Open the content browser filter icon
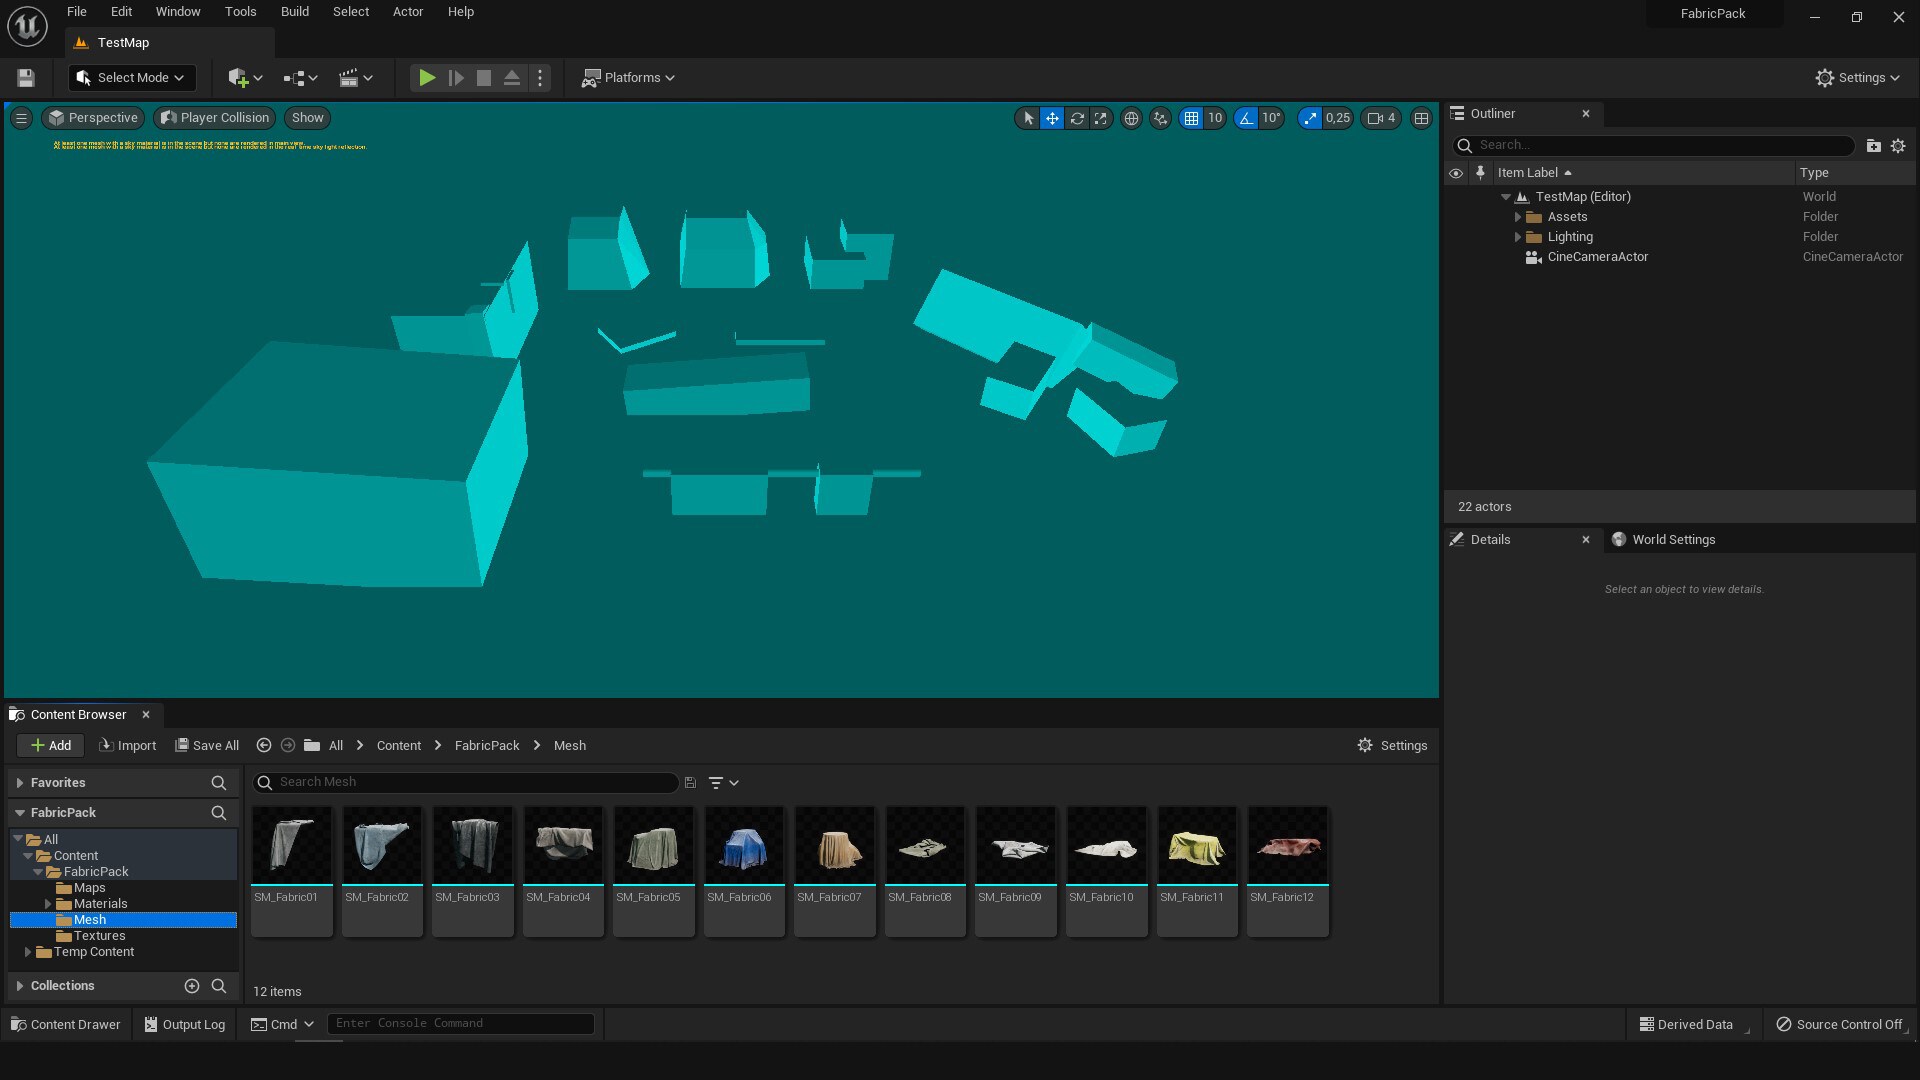 pyautogui.click(x=718, y=782)
